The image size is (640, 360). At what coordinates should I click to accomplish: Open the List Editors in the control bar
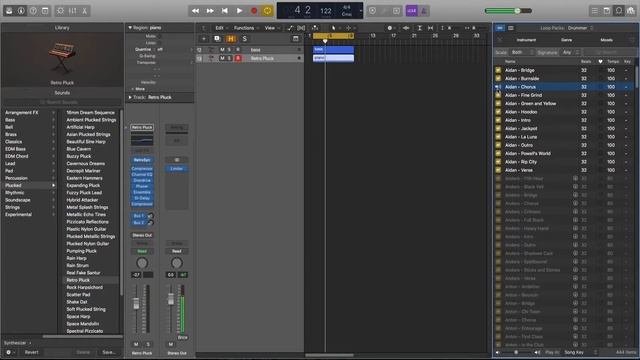coord(595,11)
